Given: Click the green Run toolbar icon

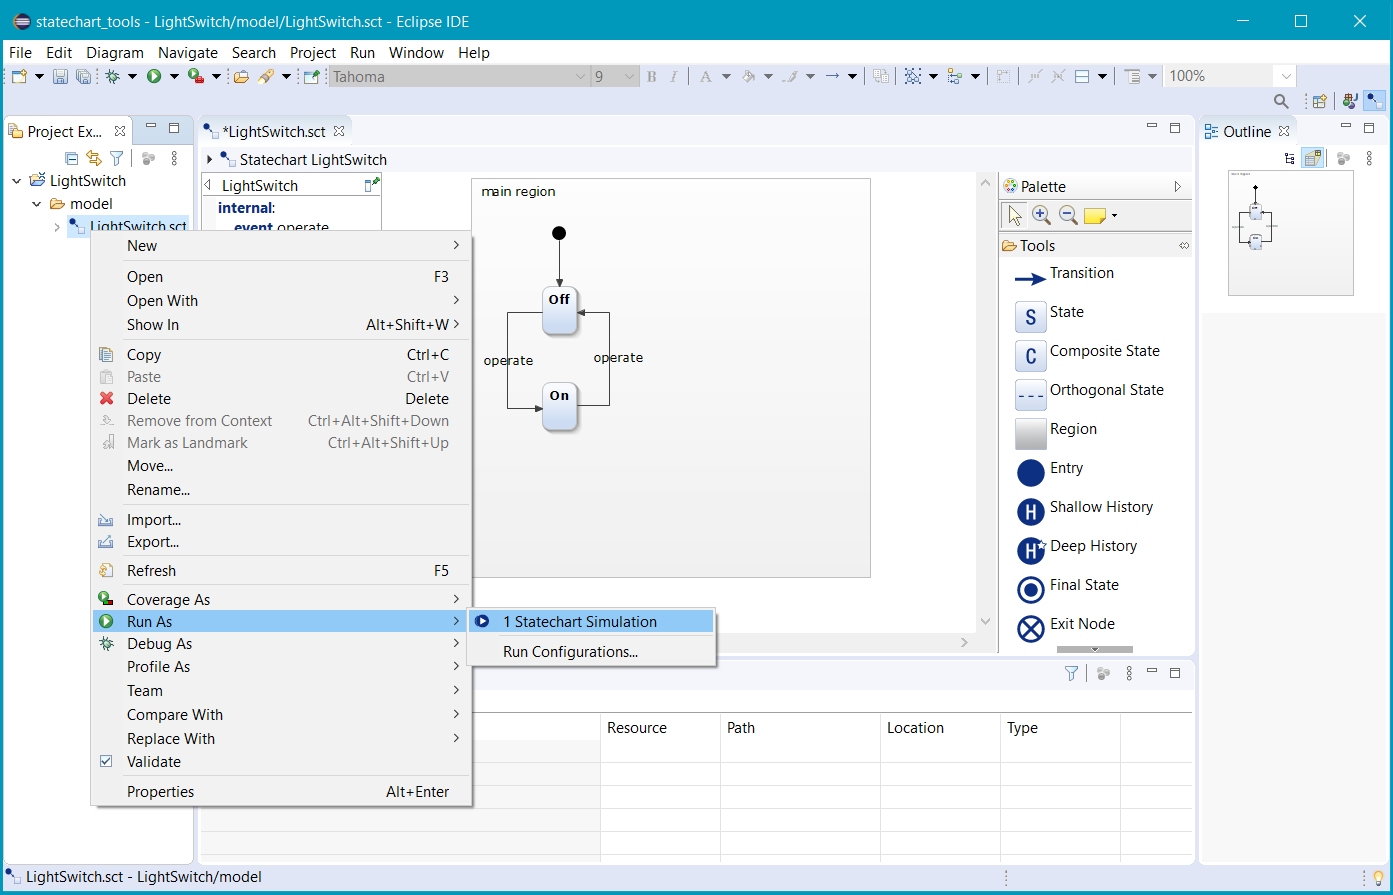Looking at the screenshot, I should (x=154, y=76).
